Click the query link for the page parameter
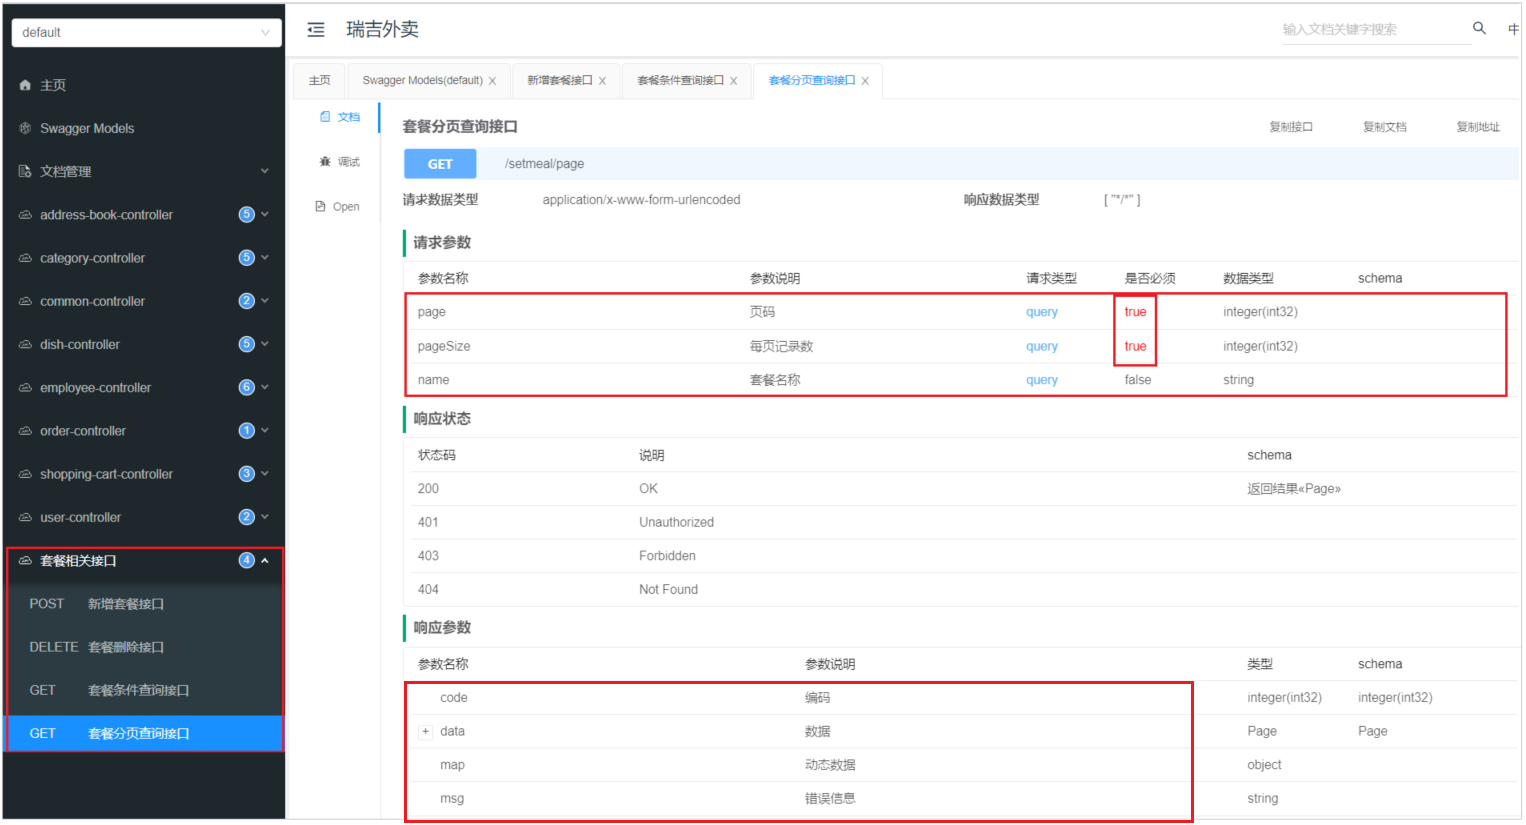Screen dimensions: 1526x825 1041,311
